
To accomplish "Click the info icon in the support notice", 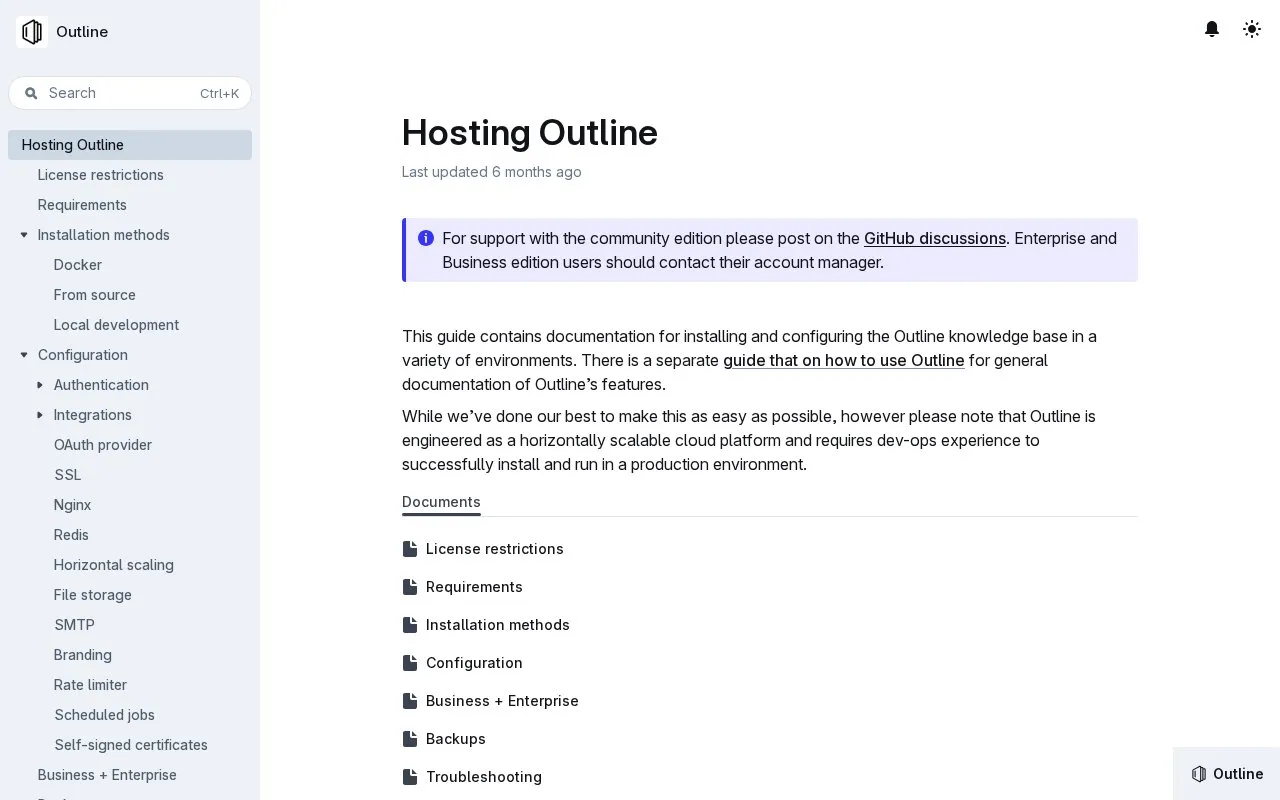I will click(426, 238).
